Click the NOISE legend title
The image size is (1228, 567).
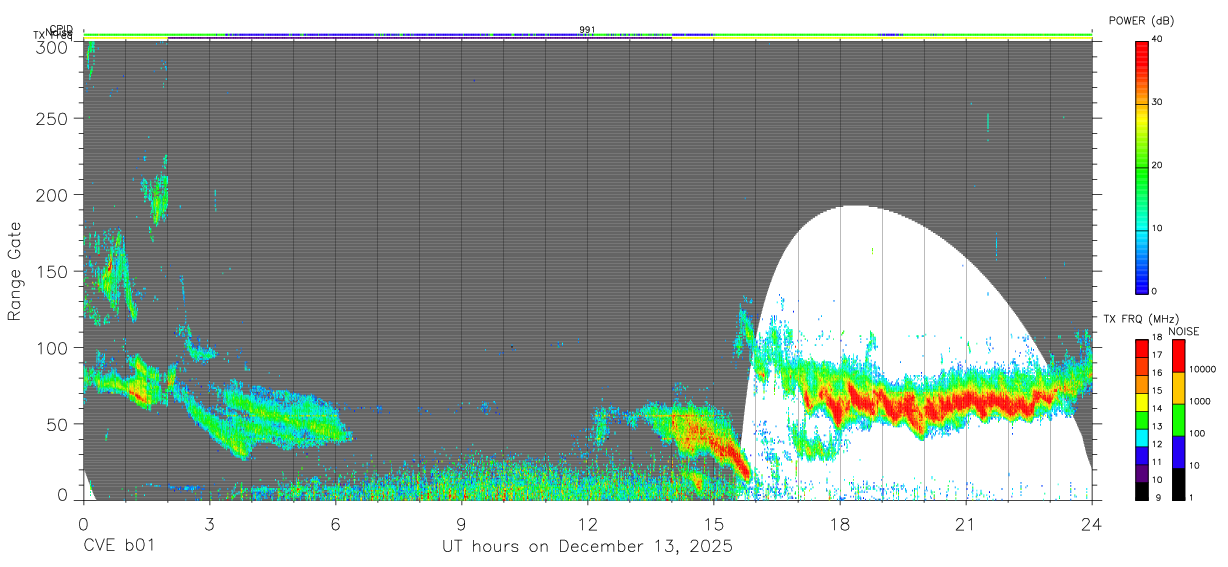click(x=1184, y=331)
